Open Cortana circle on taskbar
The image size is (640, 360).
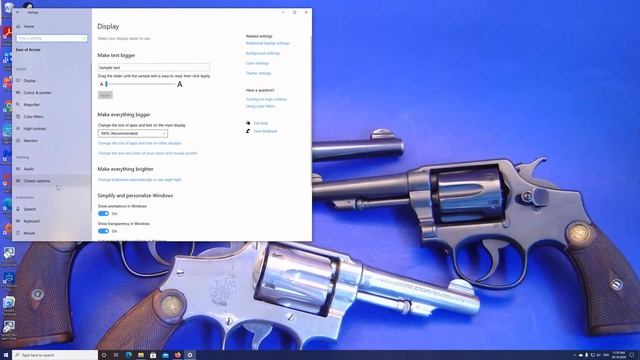[104, 355]
